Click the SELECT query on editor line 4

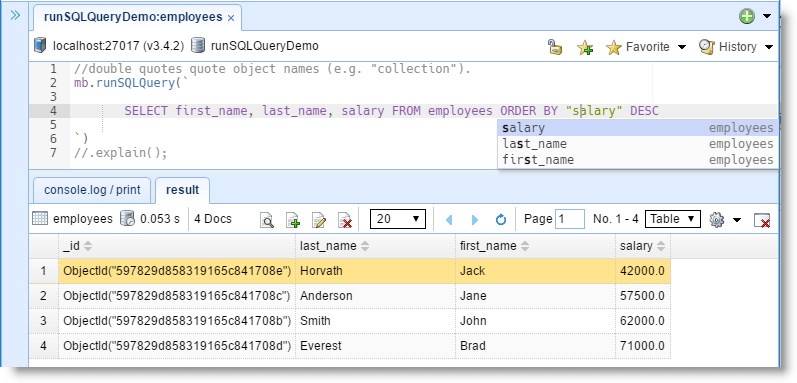click(391, 111)
